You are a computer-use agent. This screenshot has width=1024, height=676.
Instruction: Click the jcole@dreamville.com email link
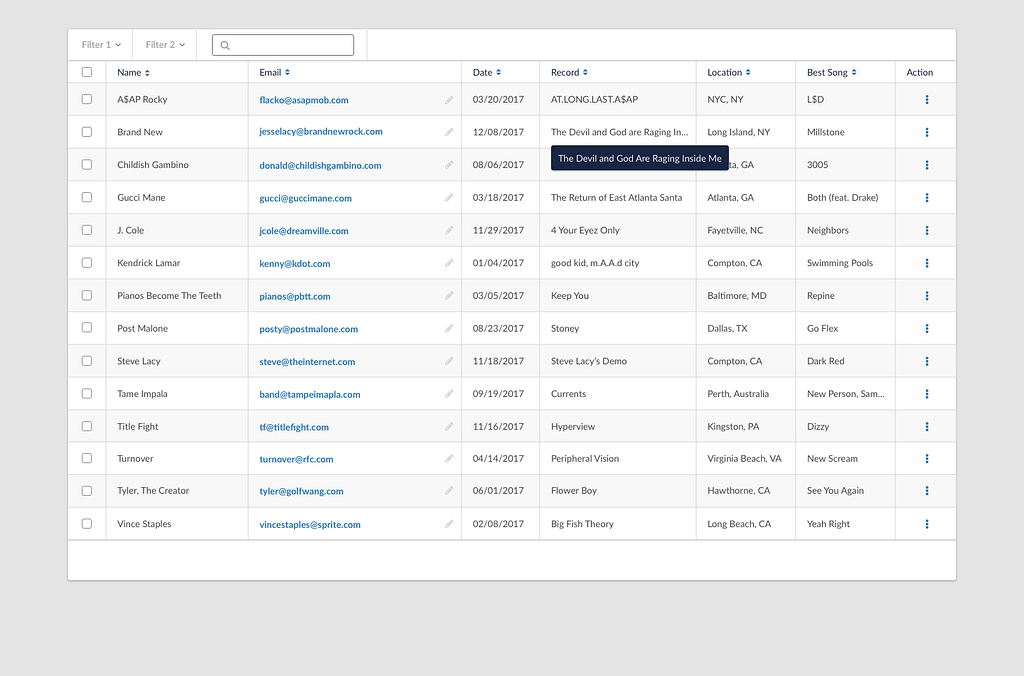pyautogui.click(x=304, y=231)
